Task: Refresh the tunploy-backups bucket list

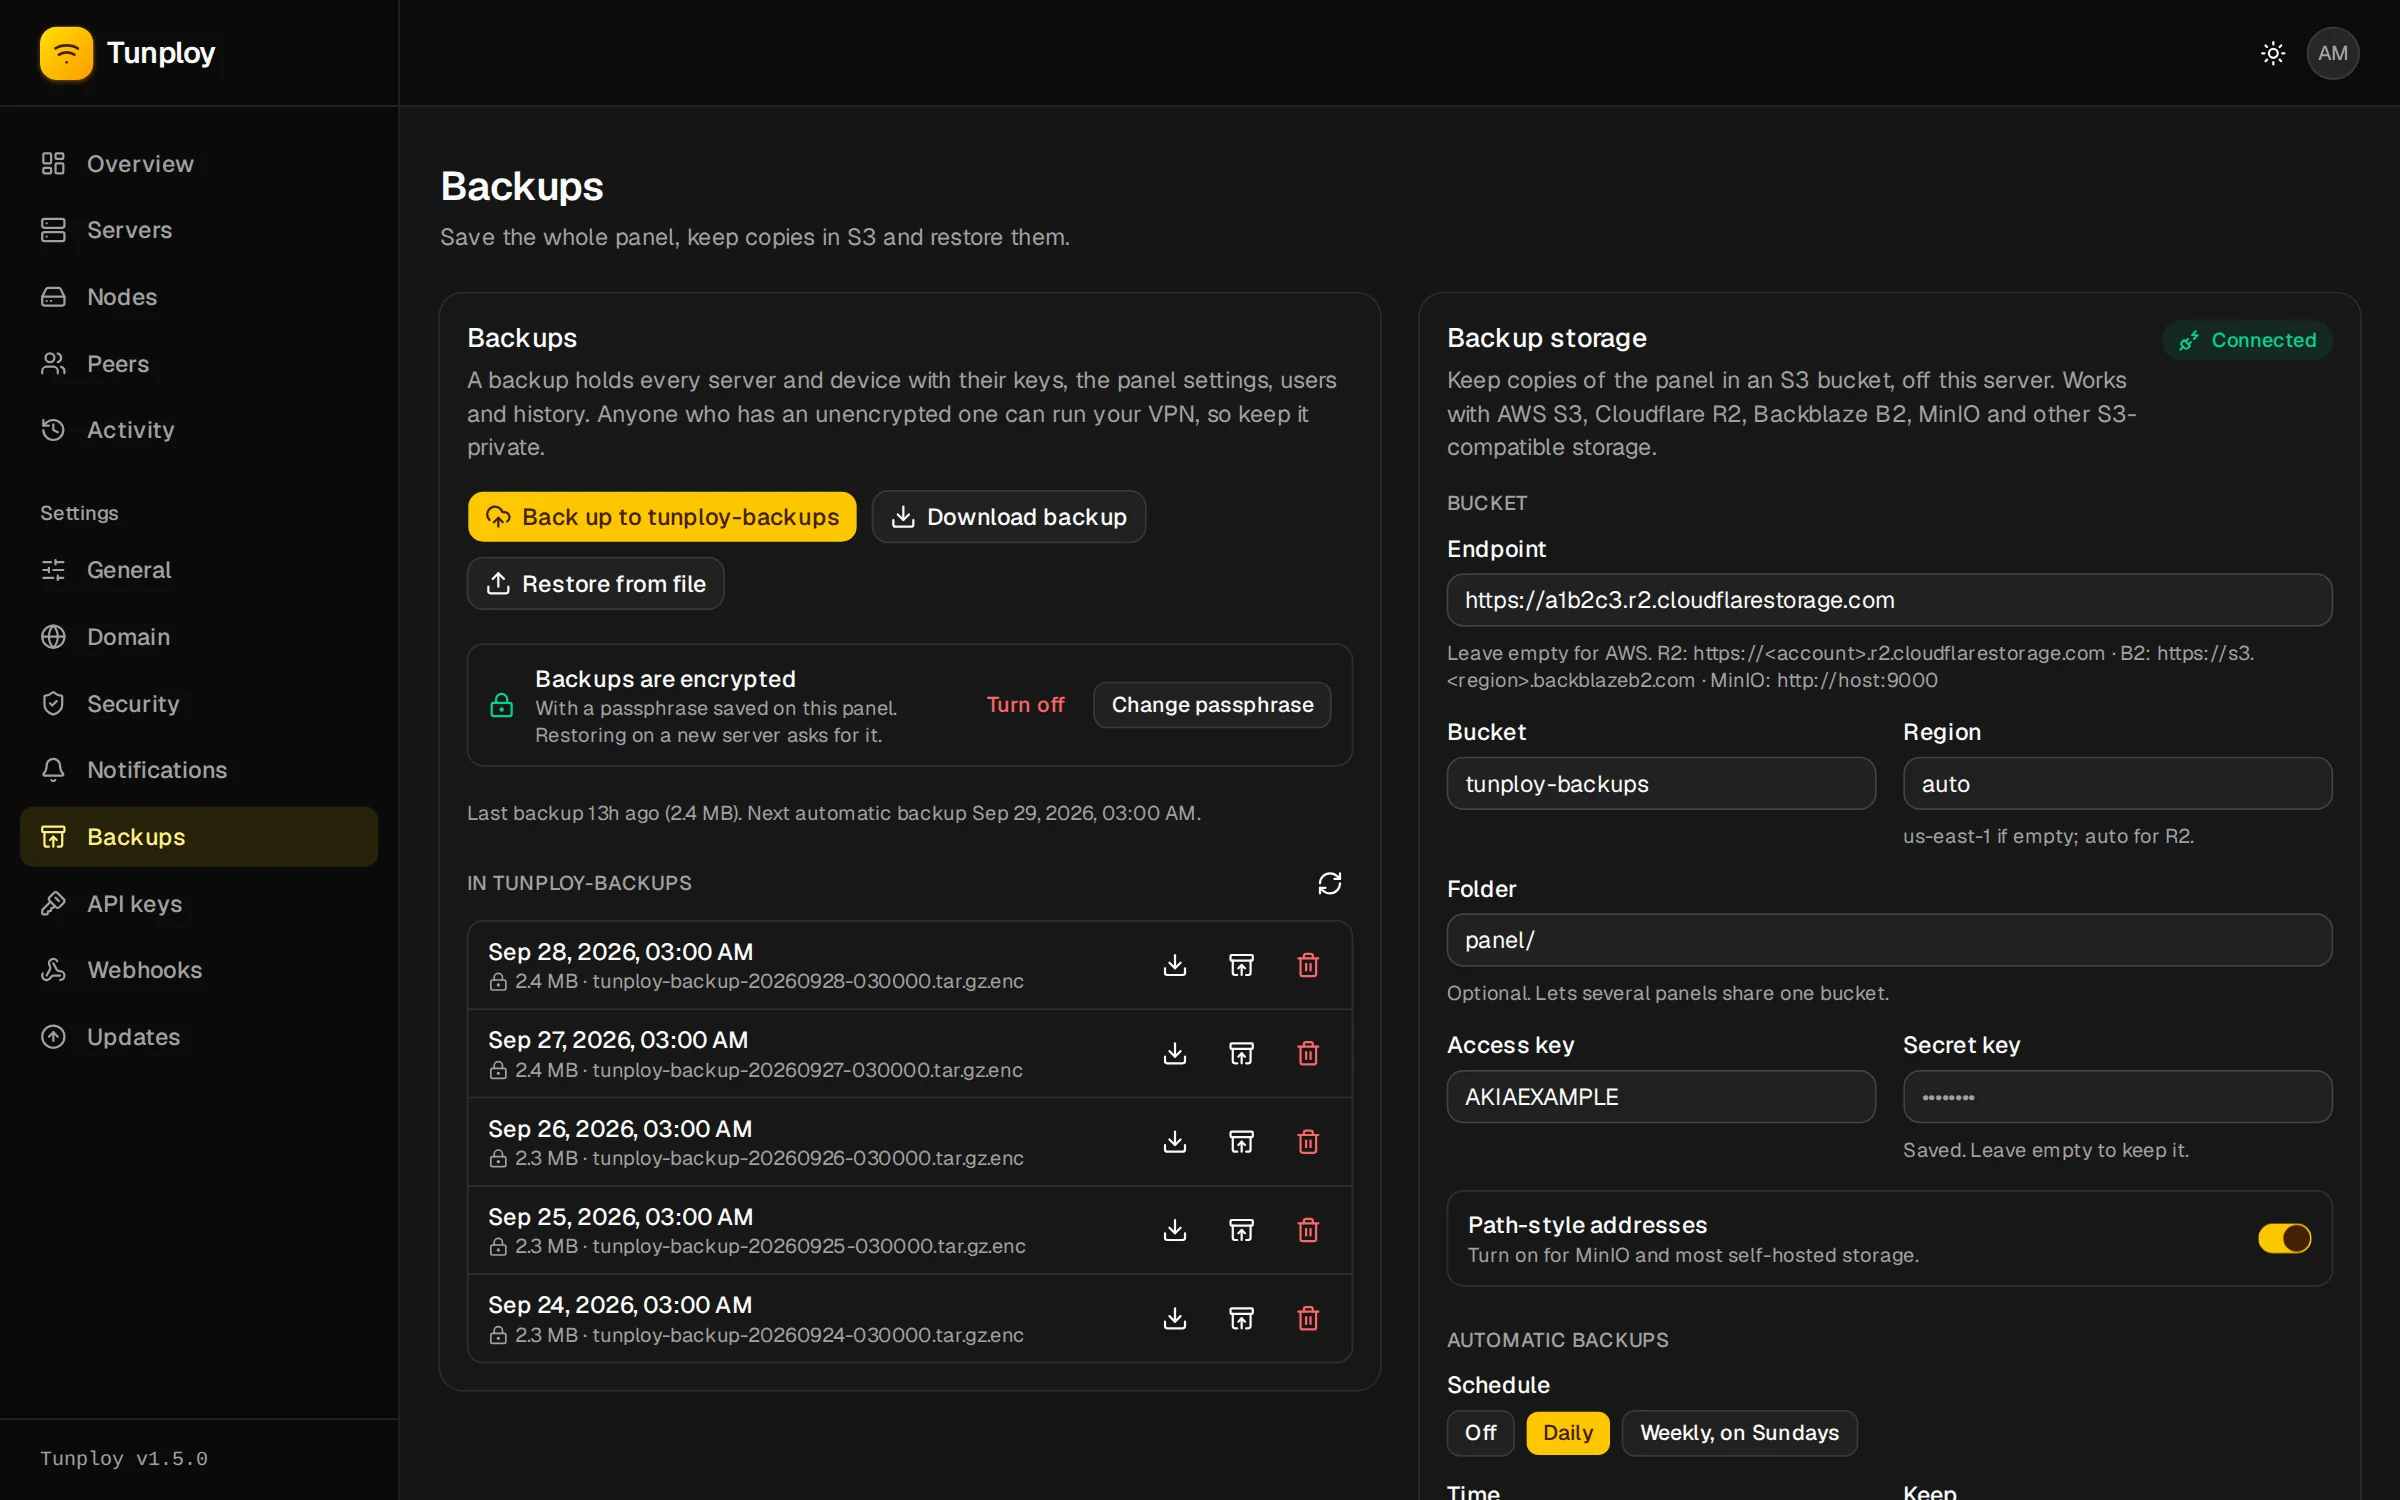Action: [1329, 883]
